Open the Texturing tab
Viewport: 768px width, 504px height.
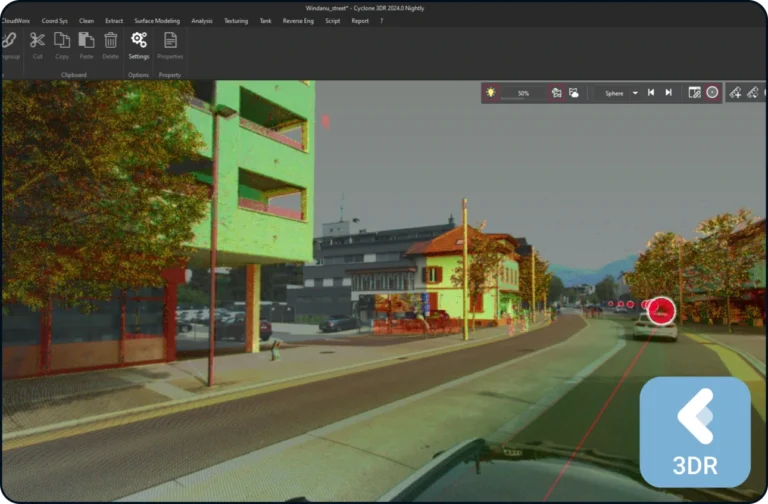[236, 21]
